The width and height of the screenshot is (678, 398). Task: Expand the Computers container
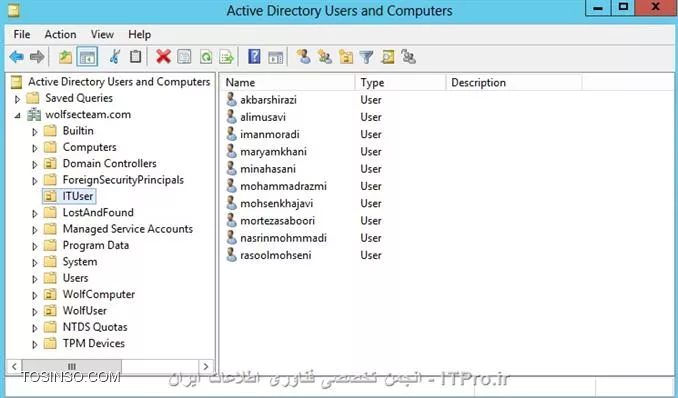point(35,148)
